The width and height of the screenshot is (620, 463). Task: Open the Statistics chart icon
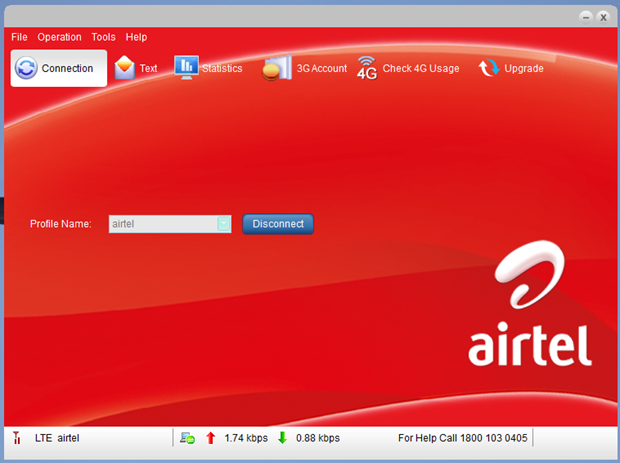186,67
